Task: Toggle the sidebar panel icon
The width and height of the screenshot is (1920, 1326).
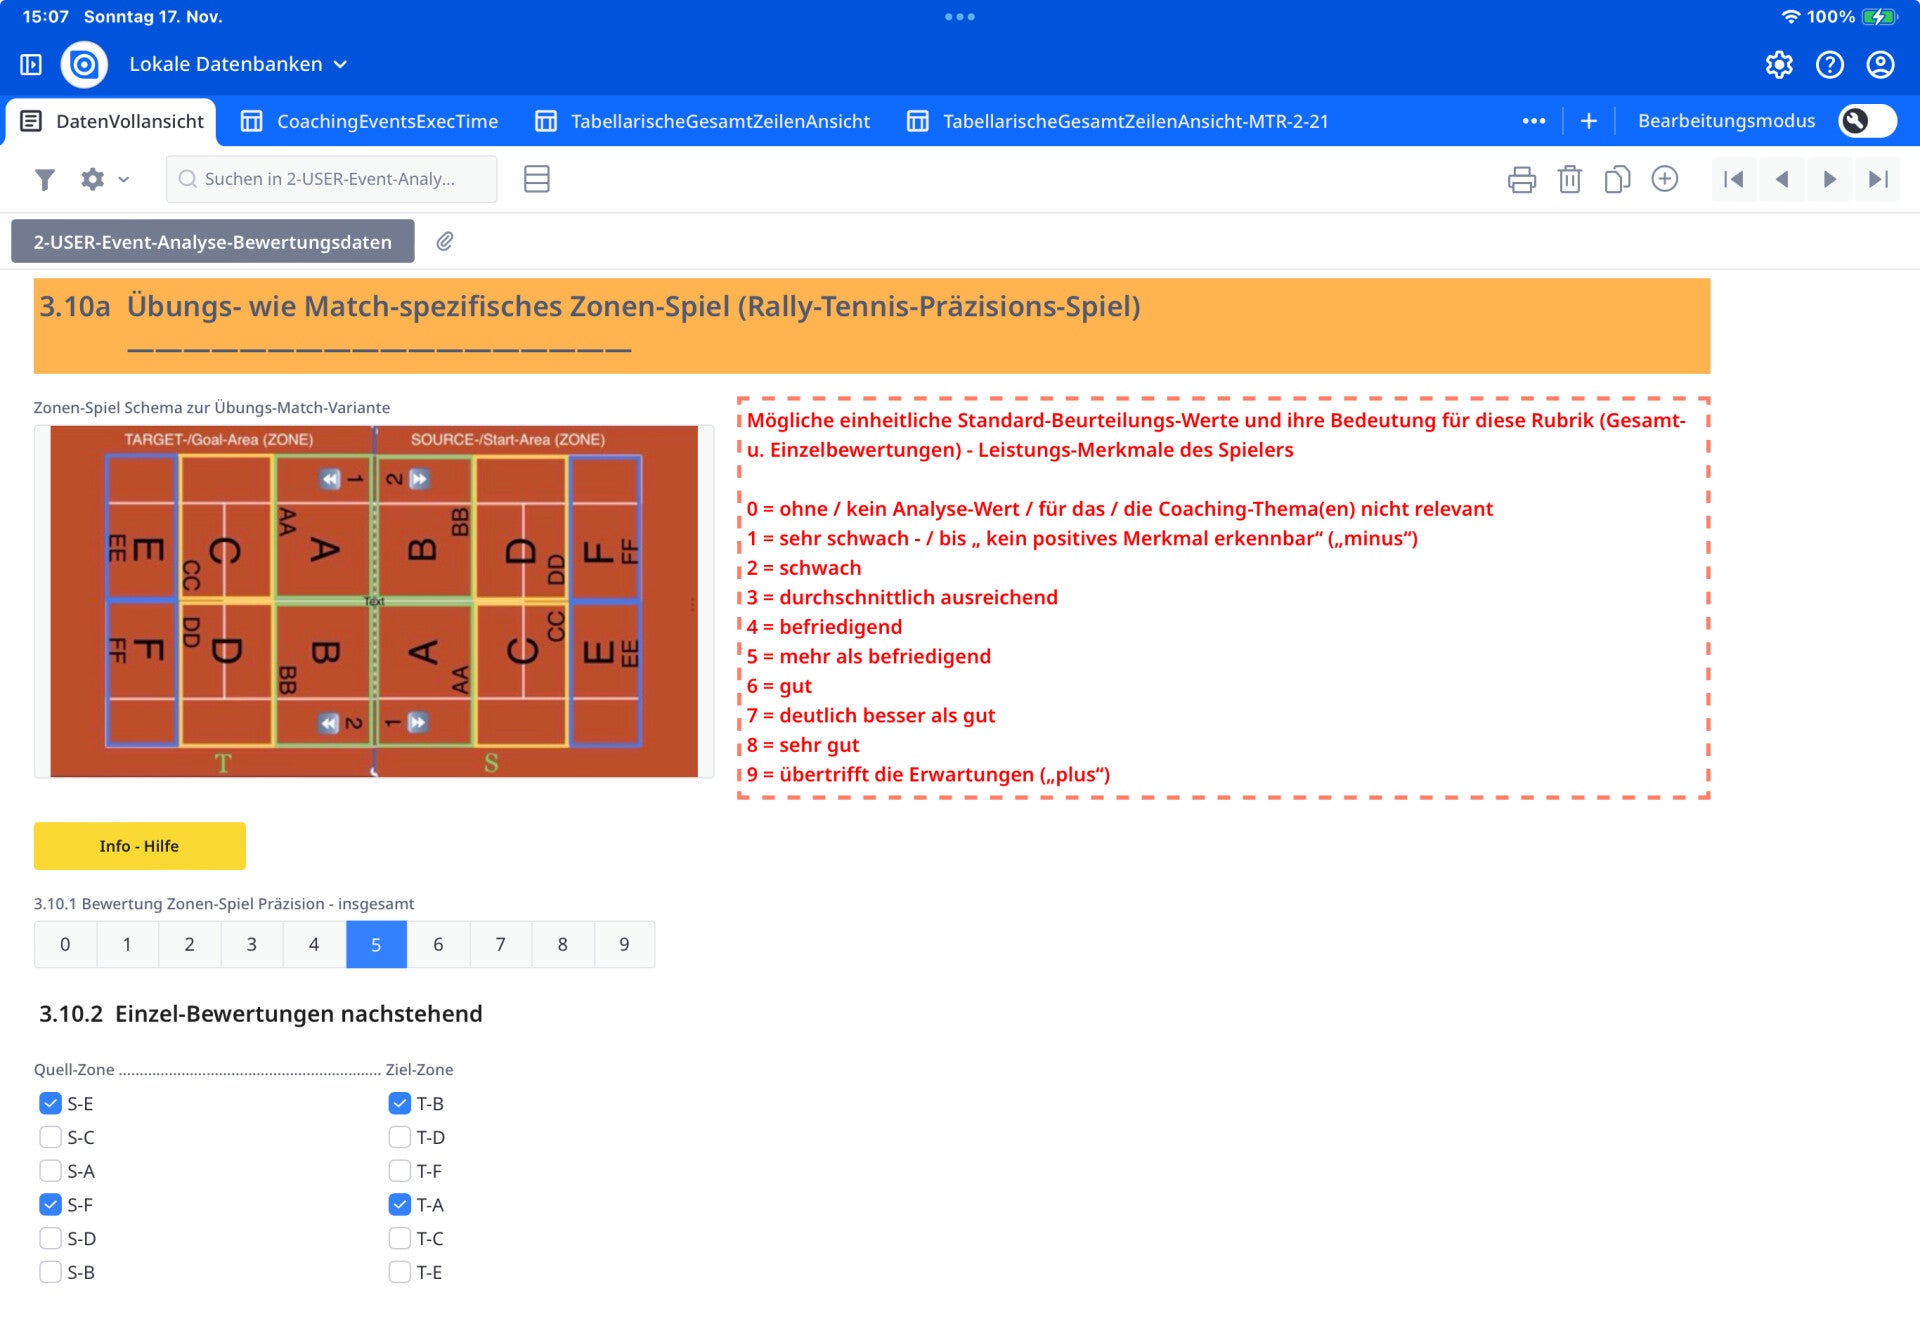Action: 31,64
